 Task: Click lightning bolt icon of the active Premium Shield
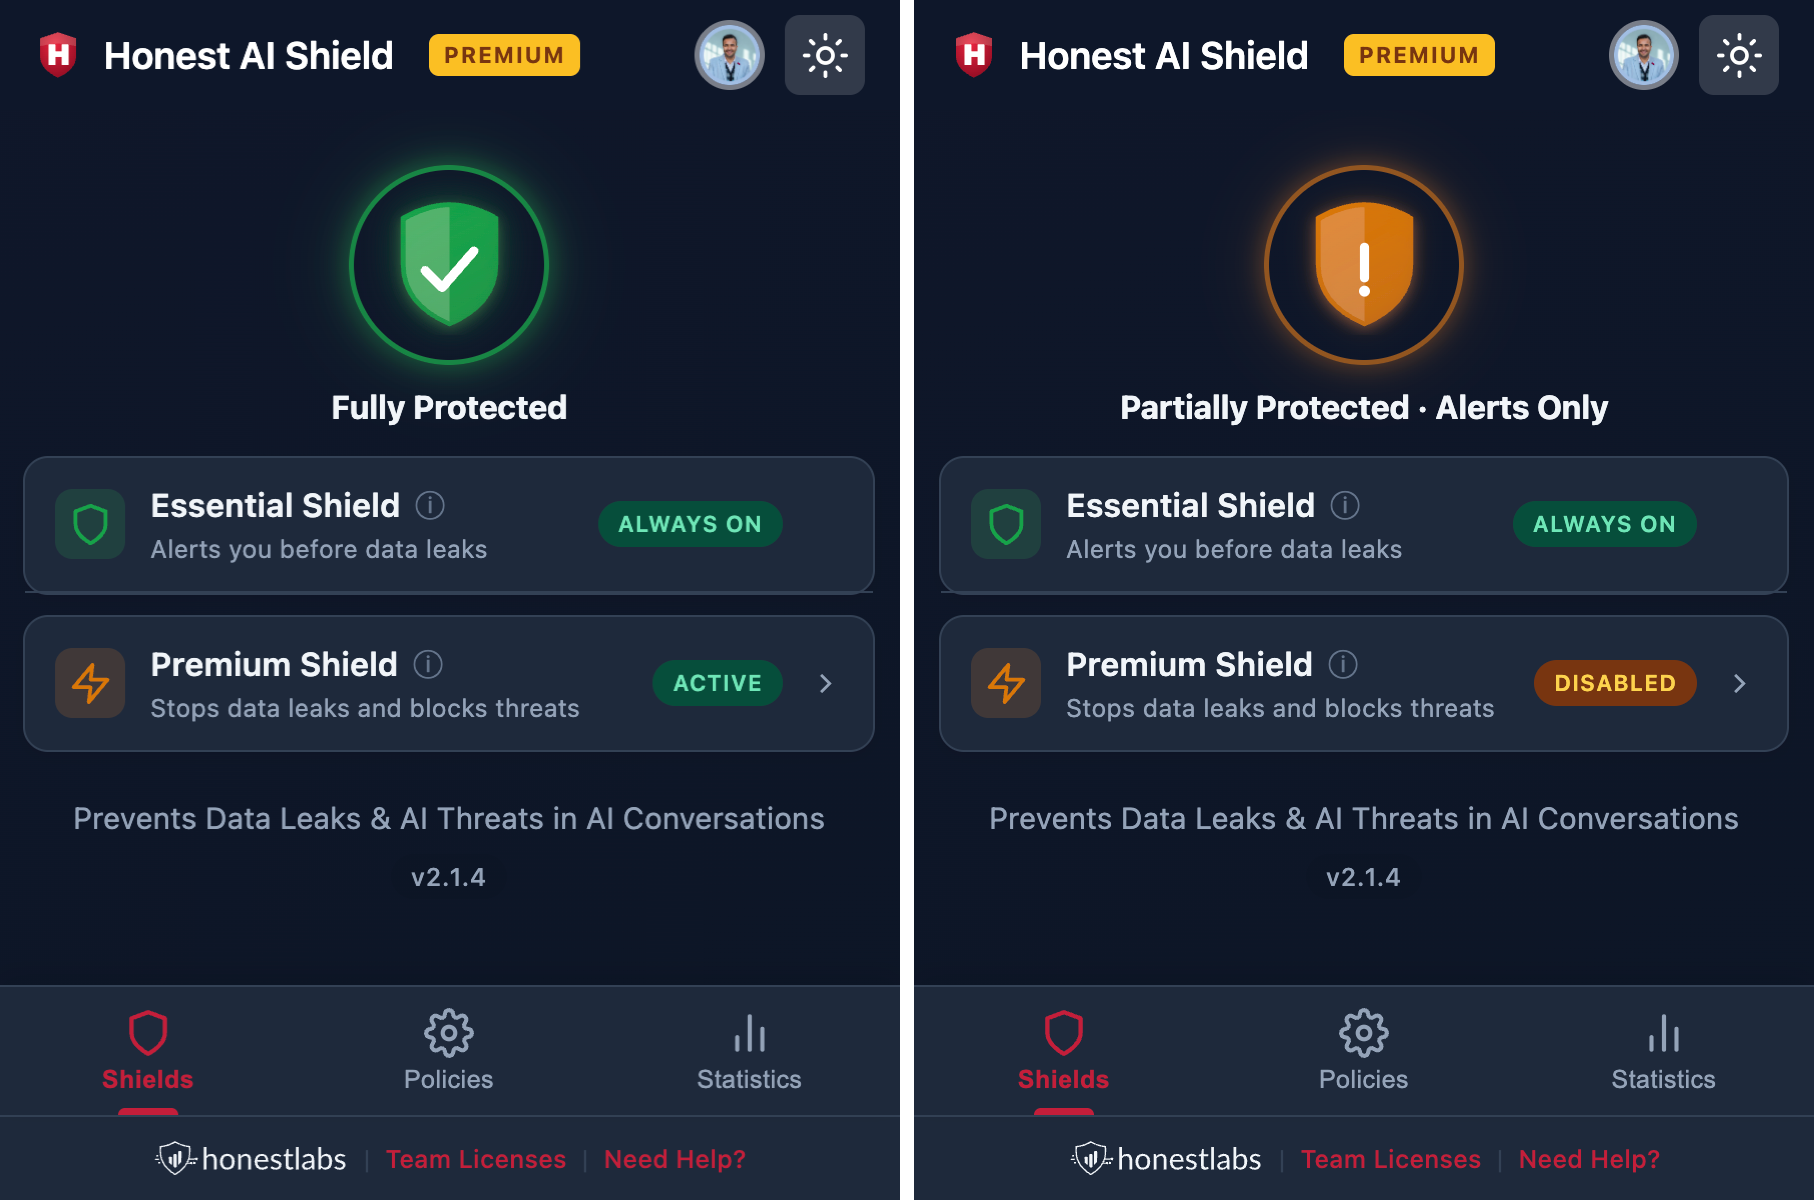pos(90,683)
